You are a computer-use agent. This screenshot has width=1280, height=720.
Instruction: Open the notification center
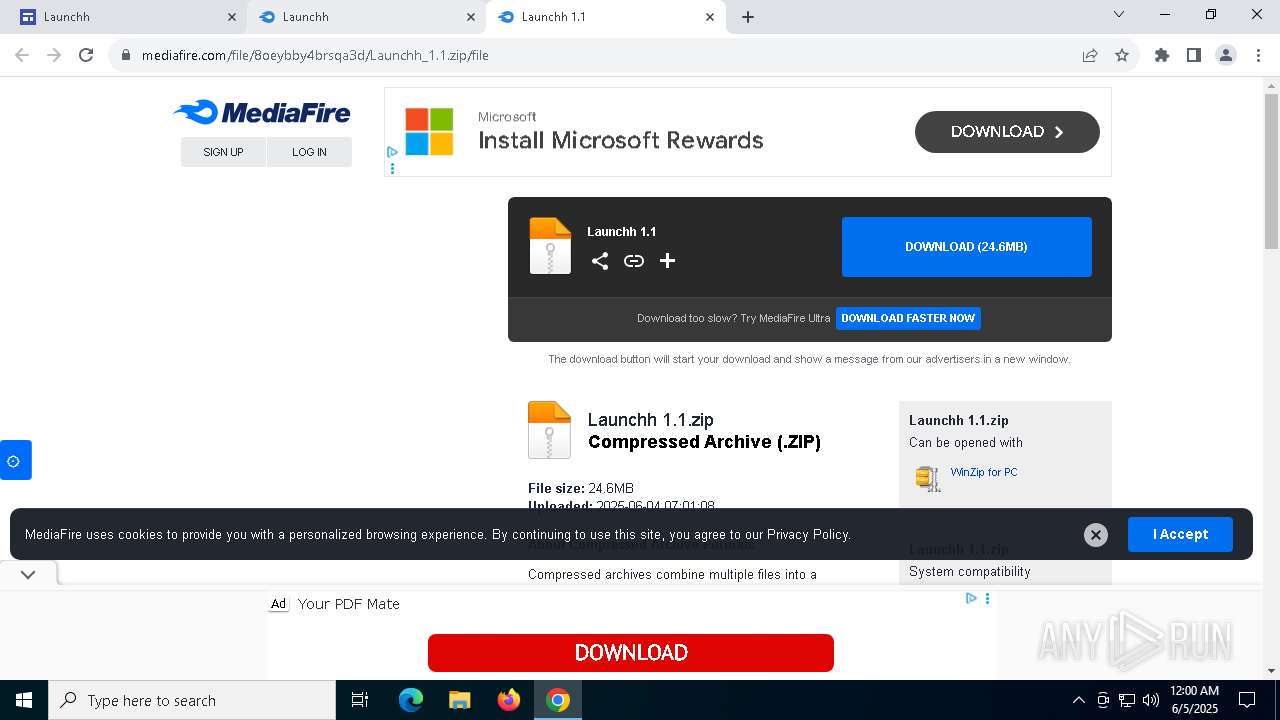pyautogui.click(x=1247, y=700)
